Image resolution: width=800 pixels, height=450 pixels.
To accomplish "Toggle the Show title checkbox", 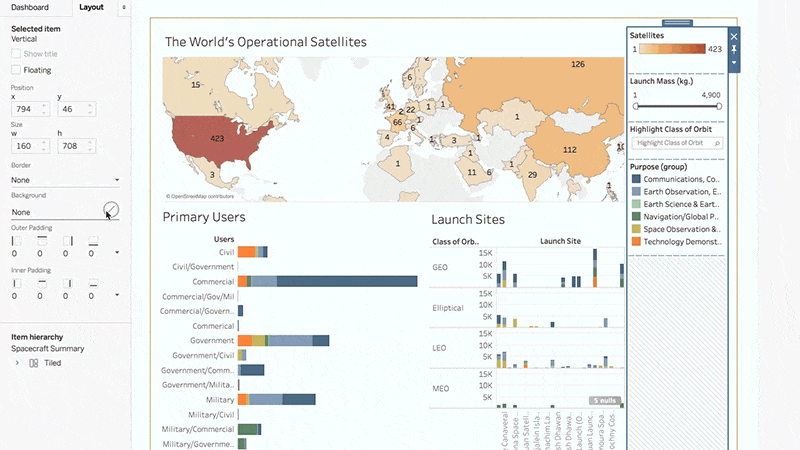I will 16,53.
